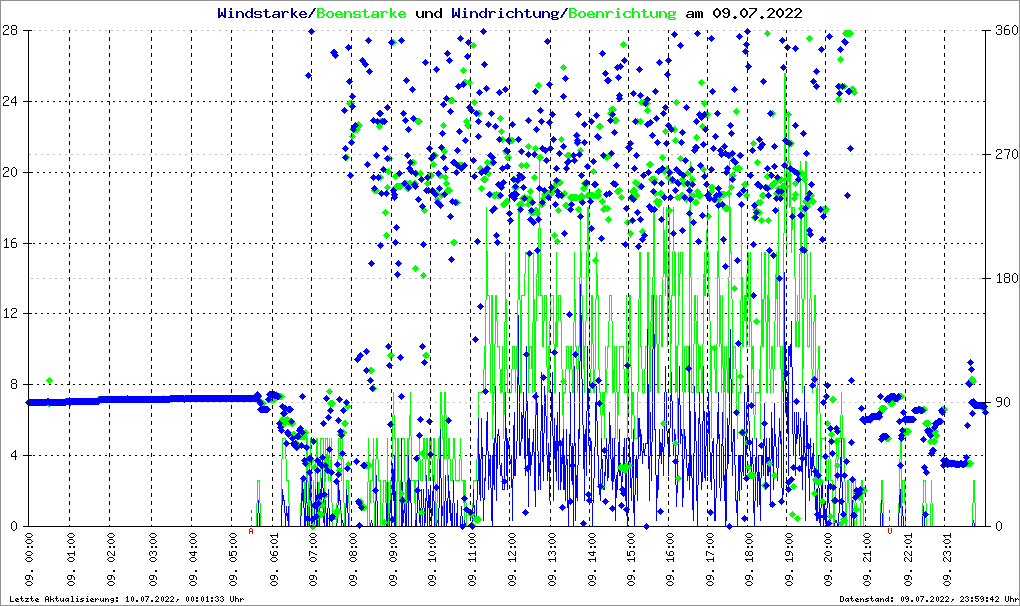The height and width of the screenshot is (606, 1020).
Task: Click the '09. 12:00' time axis label
Action: pyautogui.click(x=512, y=565)
